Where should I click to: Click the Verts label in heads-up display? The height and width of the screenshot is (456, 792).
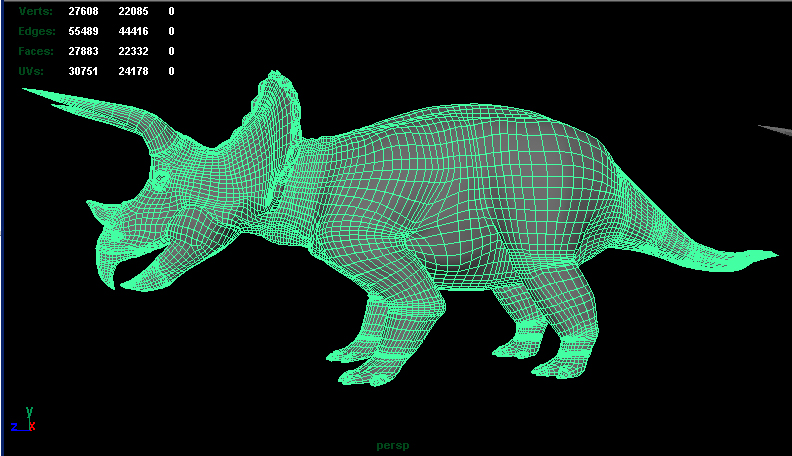[x=35, y=11]
